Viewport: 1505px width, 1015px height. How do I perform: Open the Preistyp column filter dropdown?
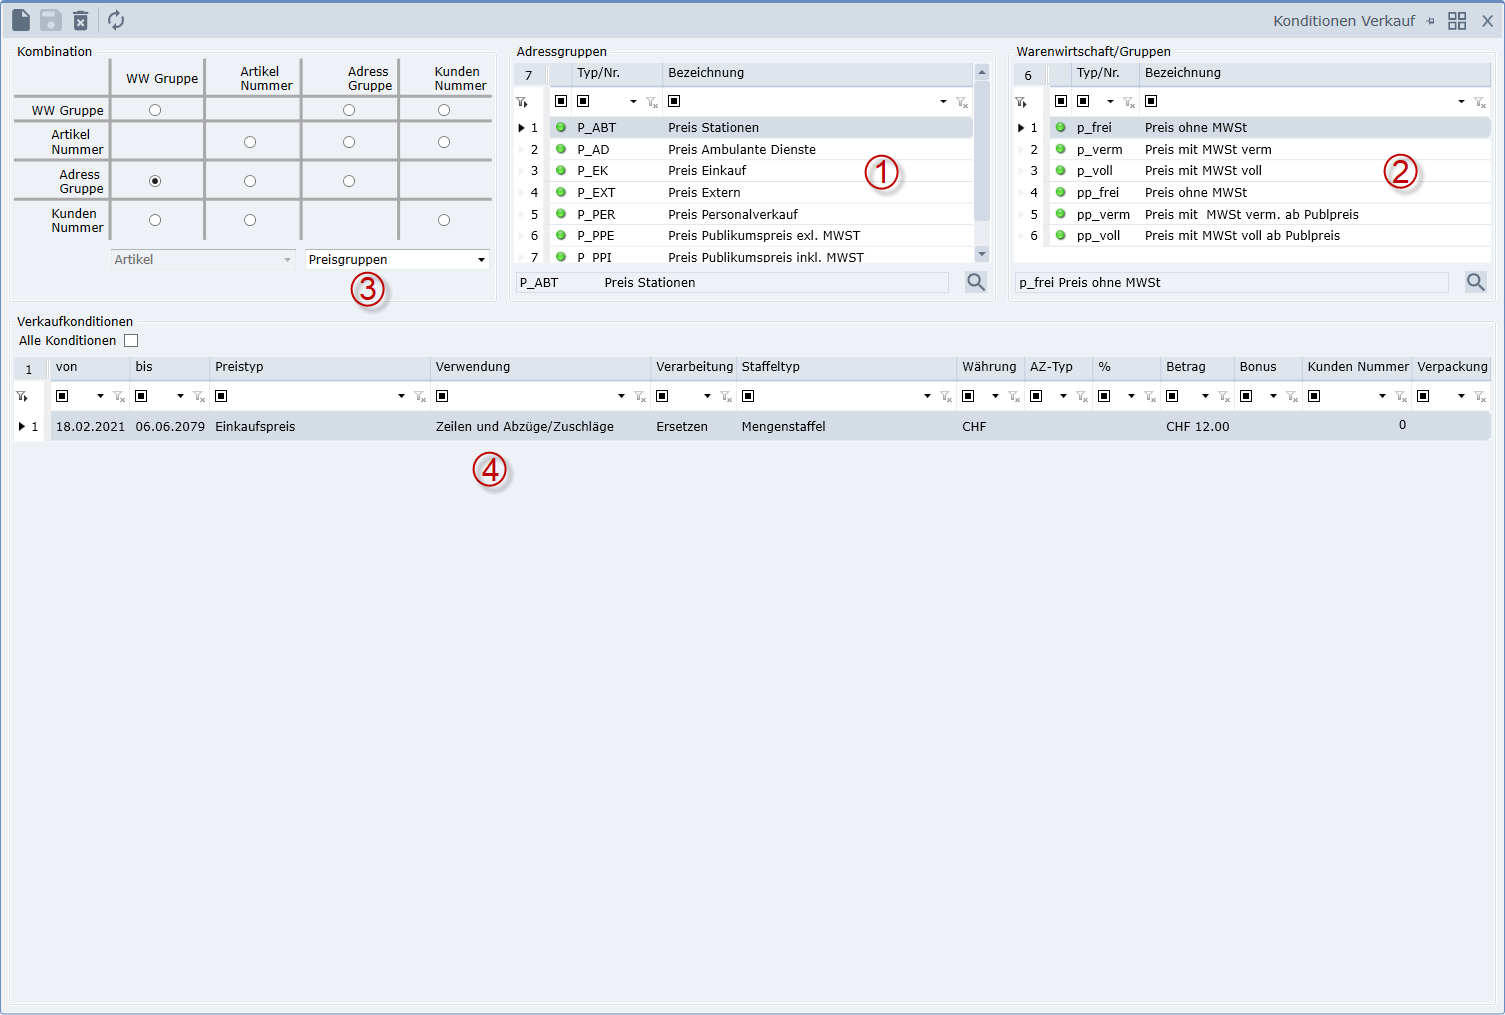[x=401, y=397]
